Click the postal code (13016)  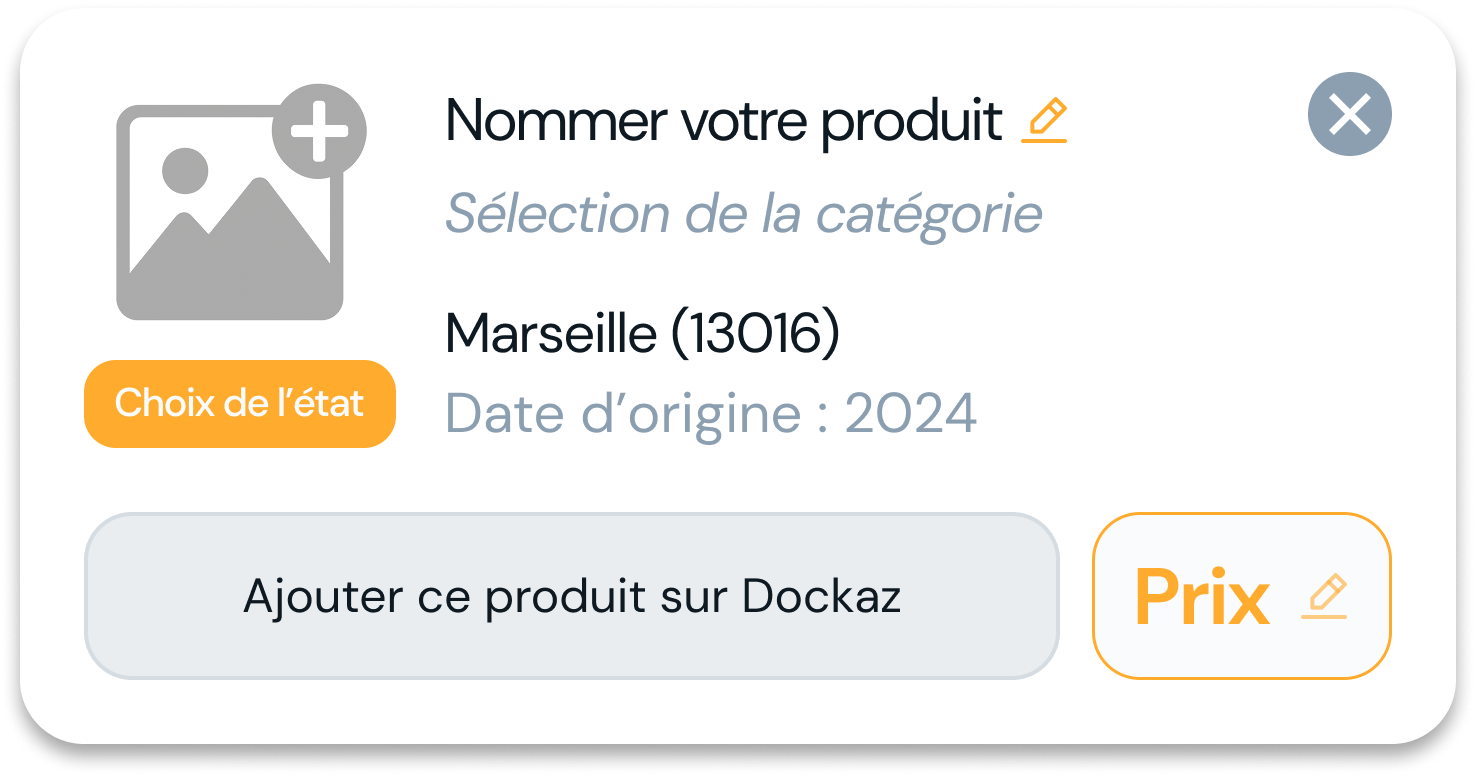756,333
